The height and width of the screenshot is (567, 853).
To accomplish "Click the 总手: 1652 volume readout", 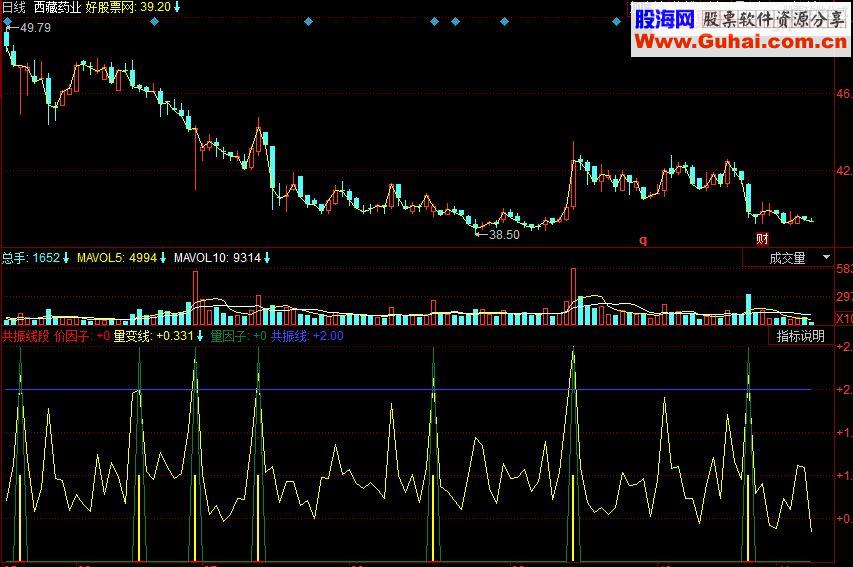I will [x=35, y=258].
